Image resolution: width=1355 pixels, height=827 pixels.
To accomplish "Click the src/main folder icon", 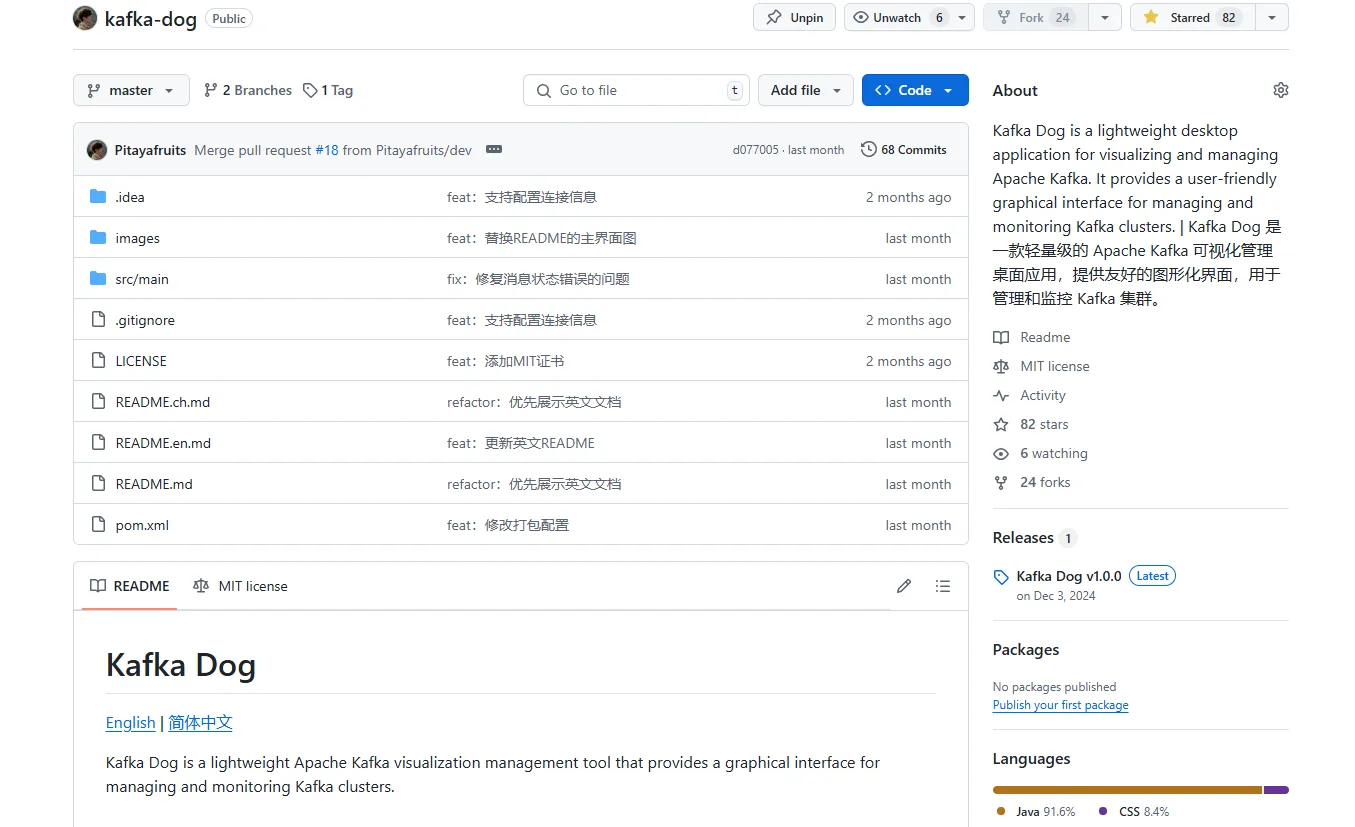I will (x=98, y=279).
